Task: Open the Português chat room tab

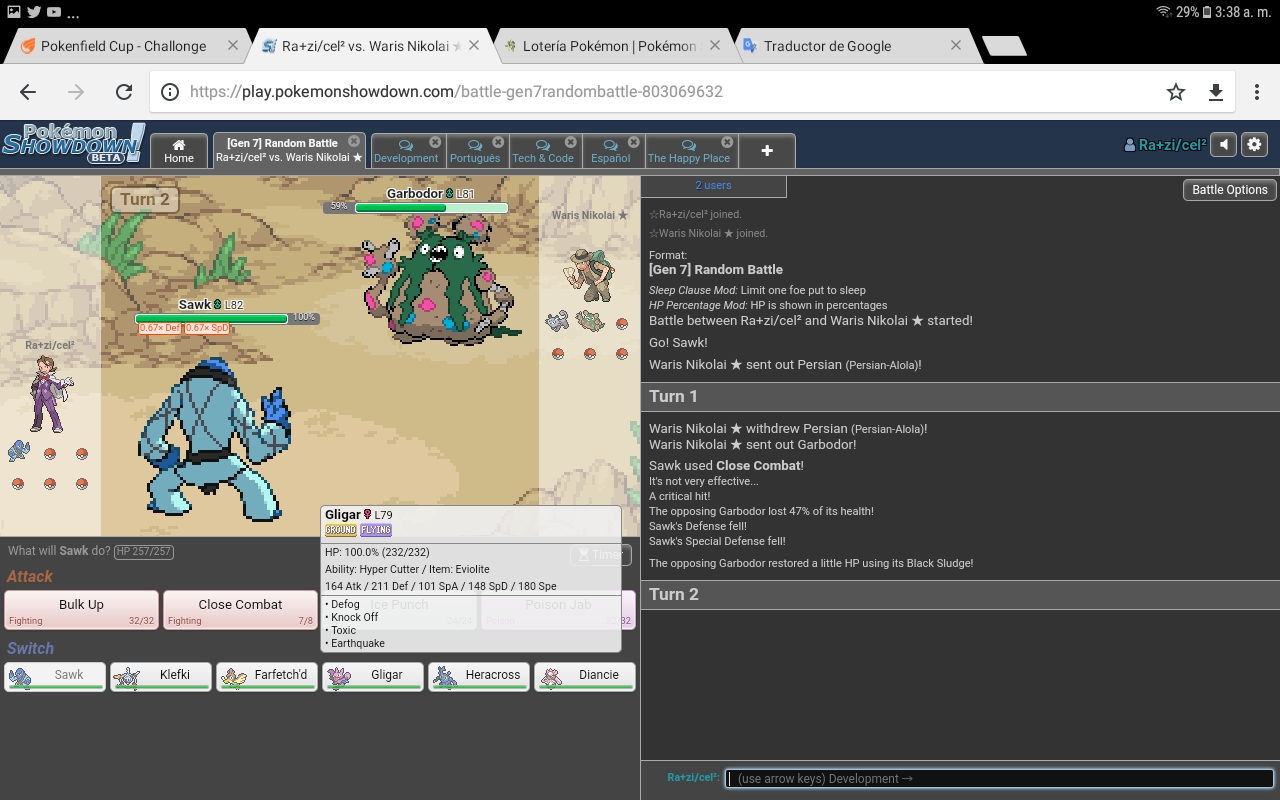Action: tap(475, 151)
